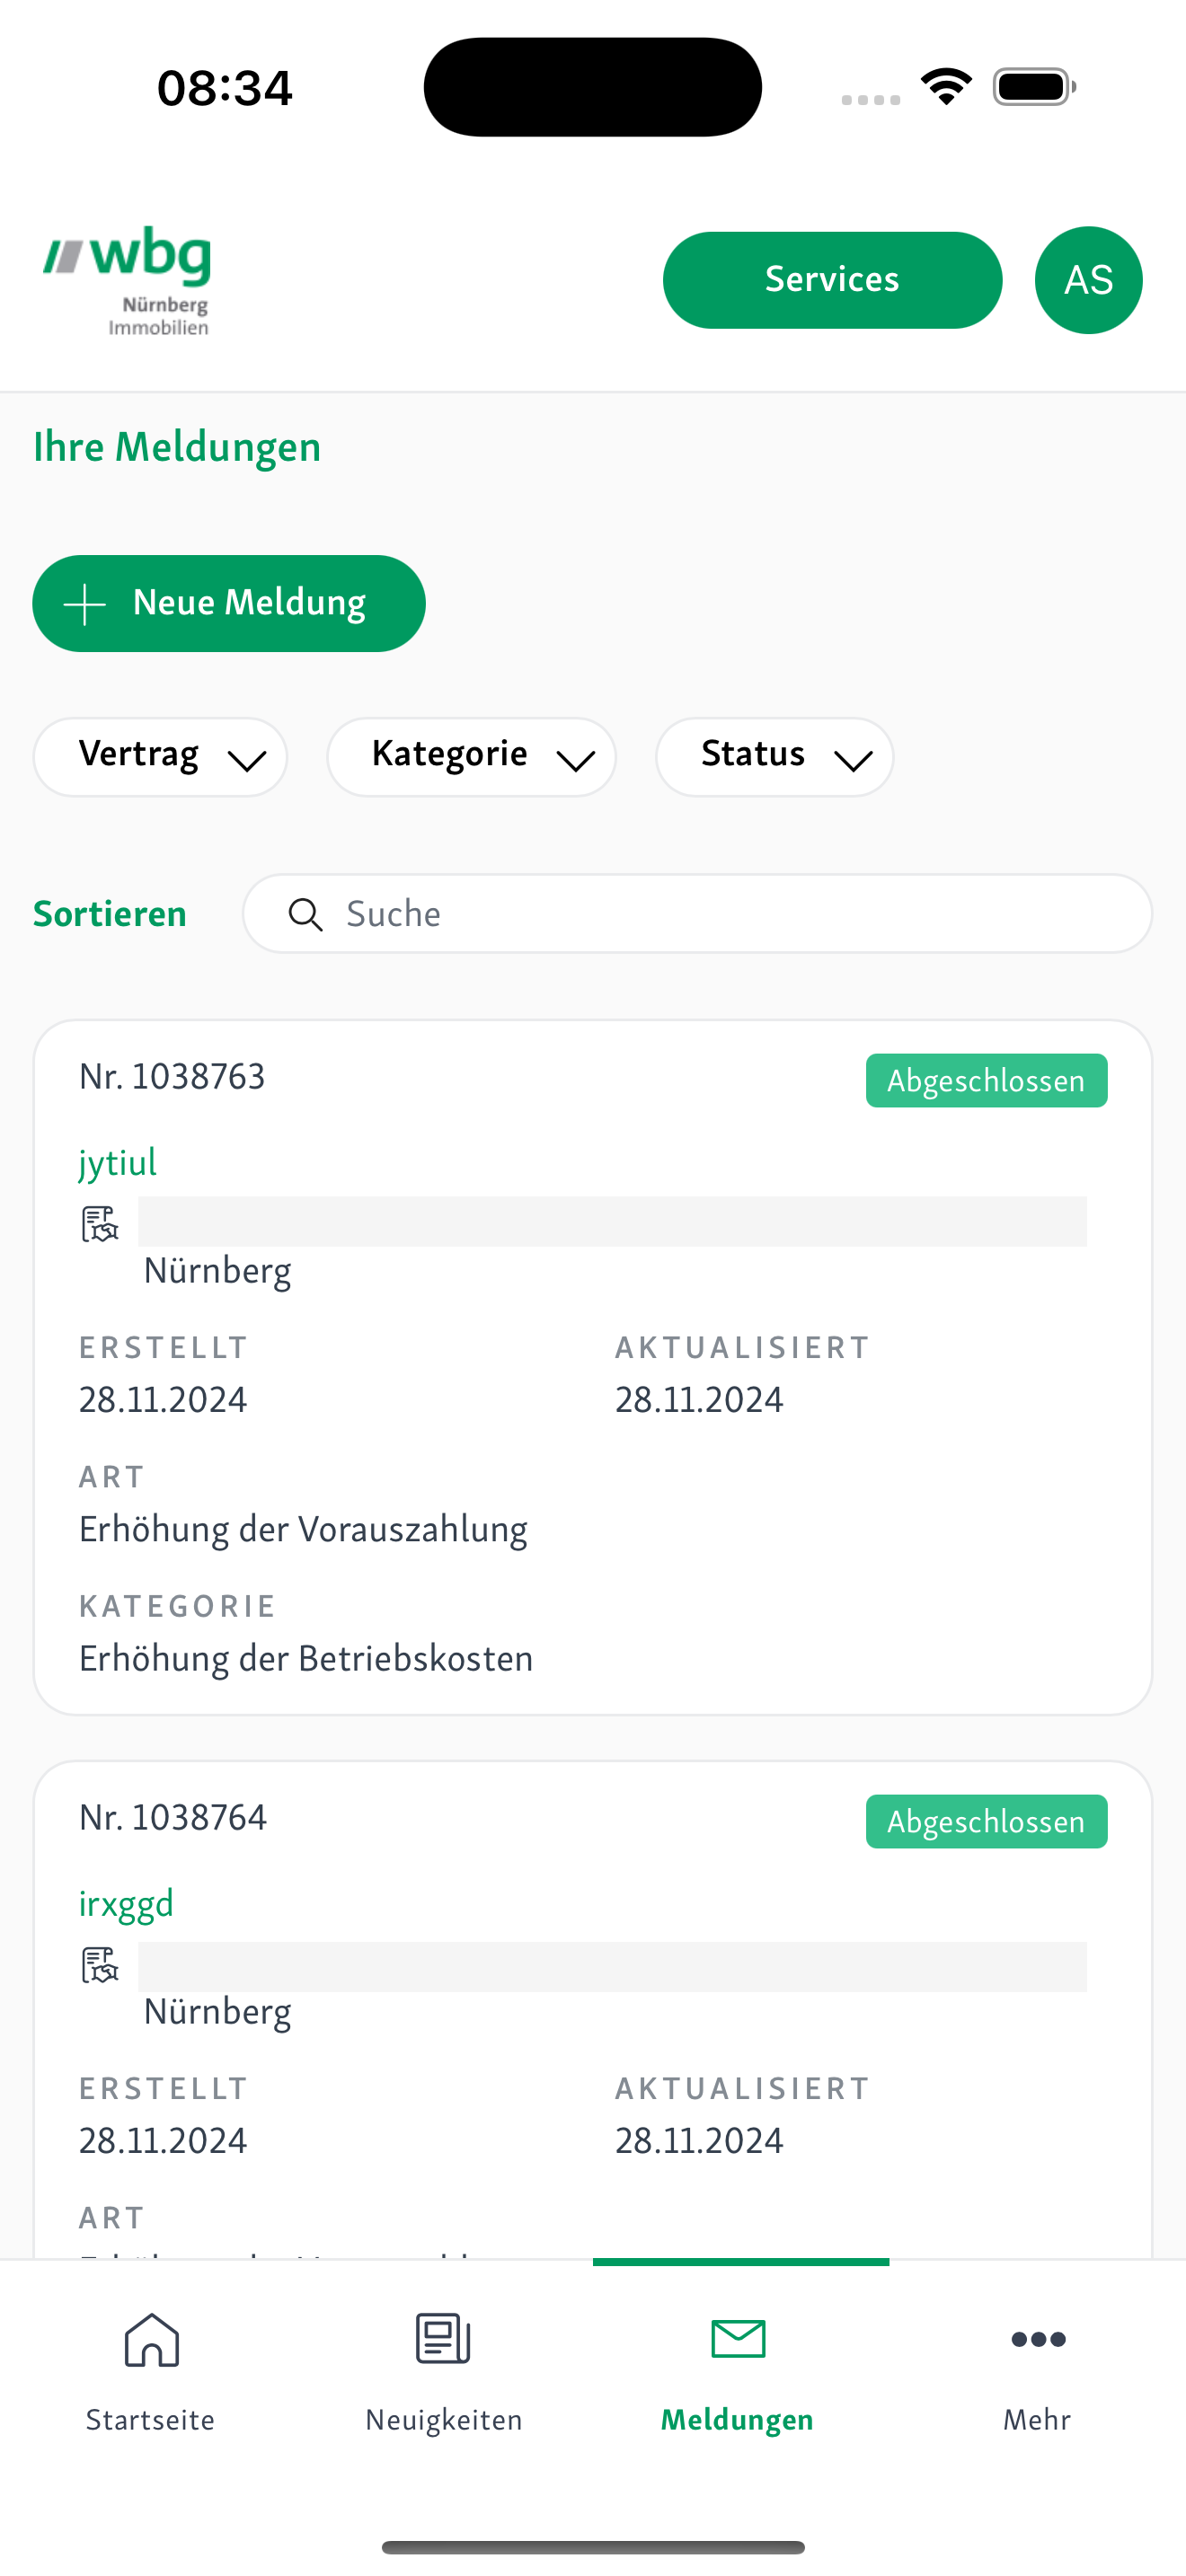
Task: Open the Neuigkeiten news icon
Action: point(443,2339)
